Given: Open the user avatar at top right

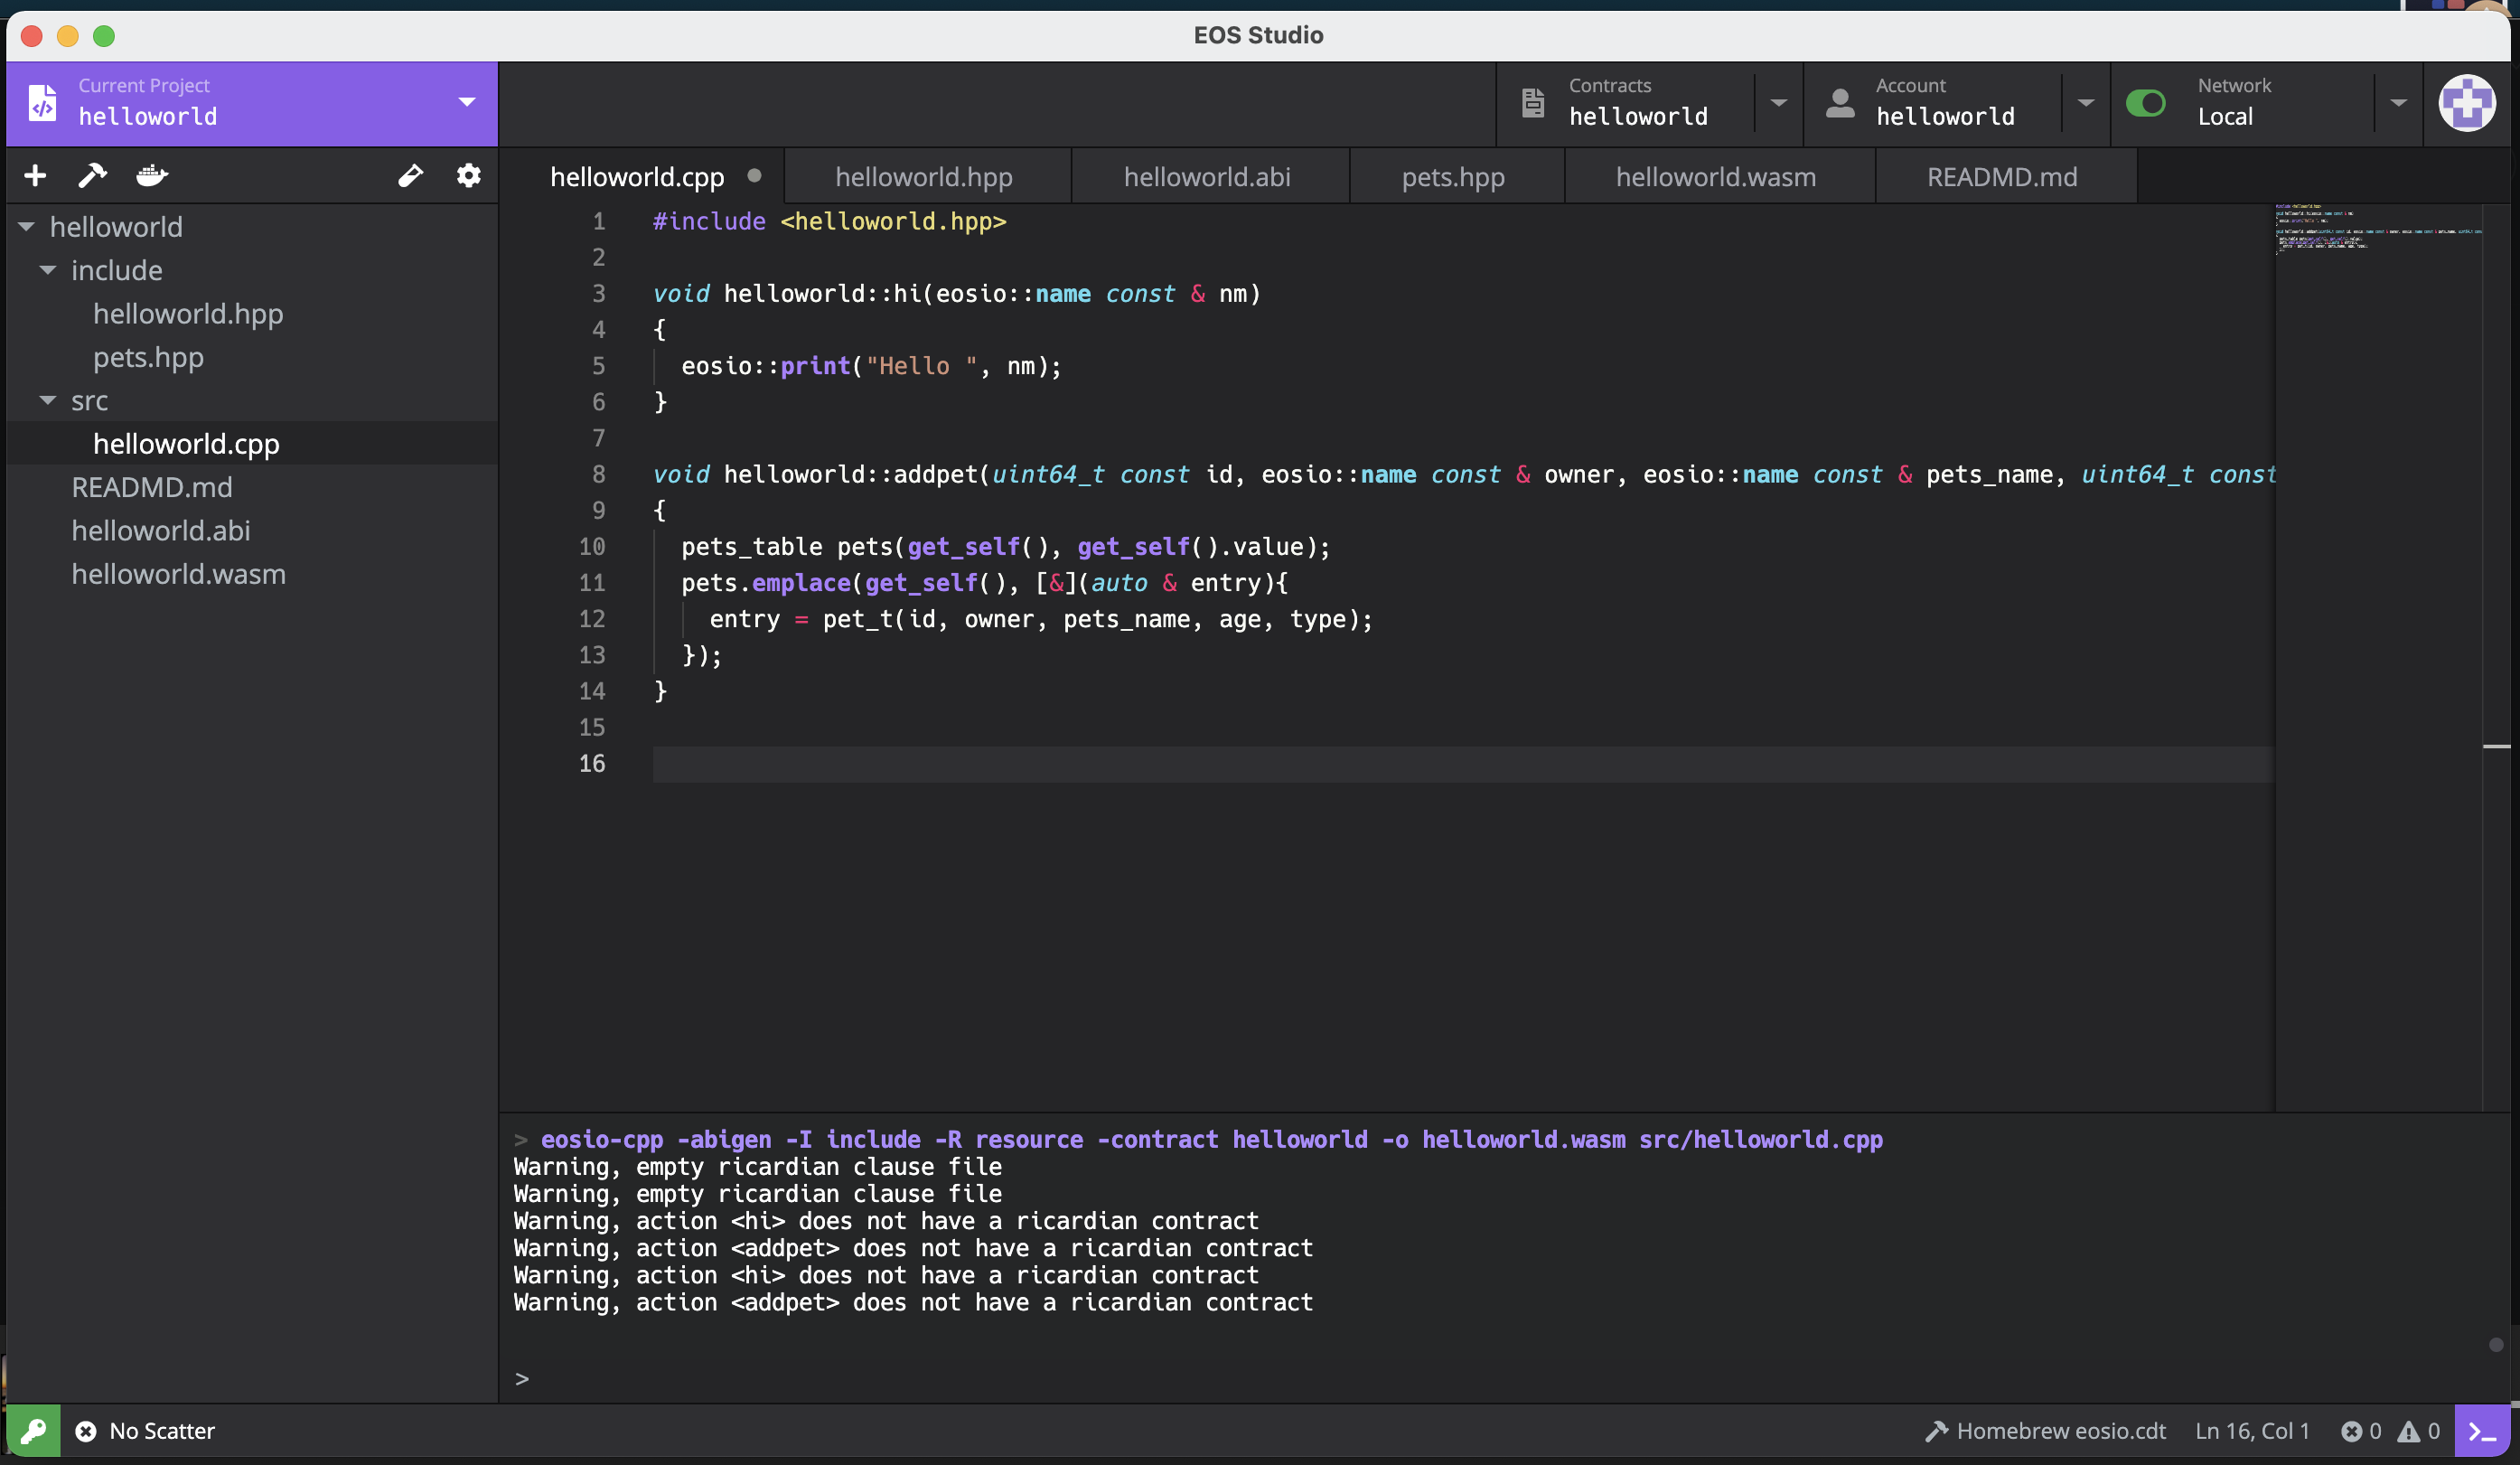Looking at the screenshot, I should coord(2467,103).
